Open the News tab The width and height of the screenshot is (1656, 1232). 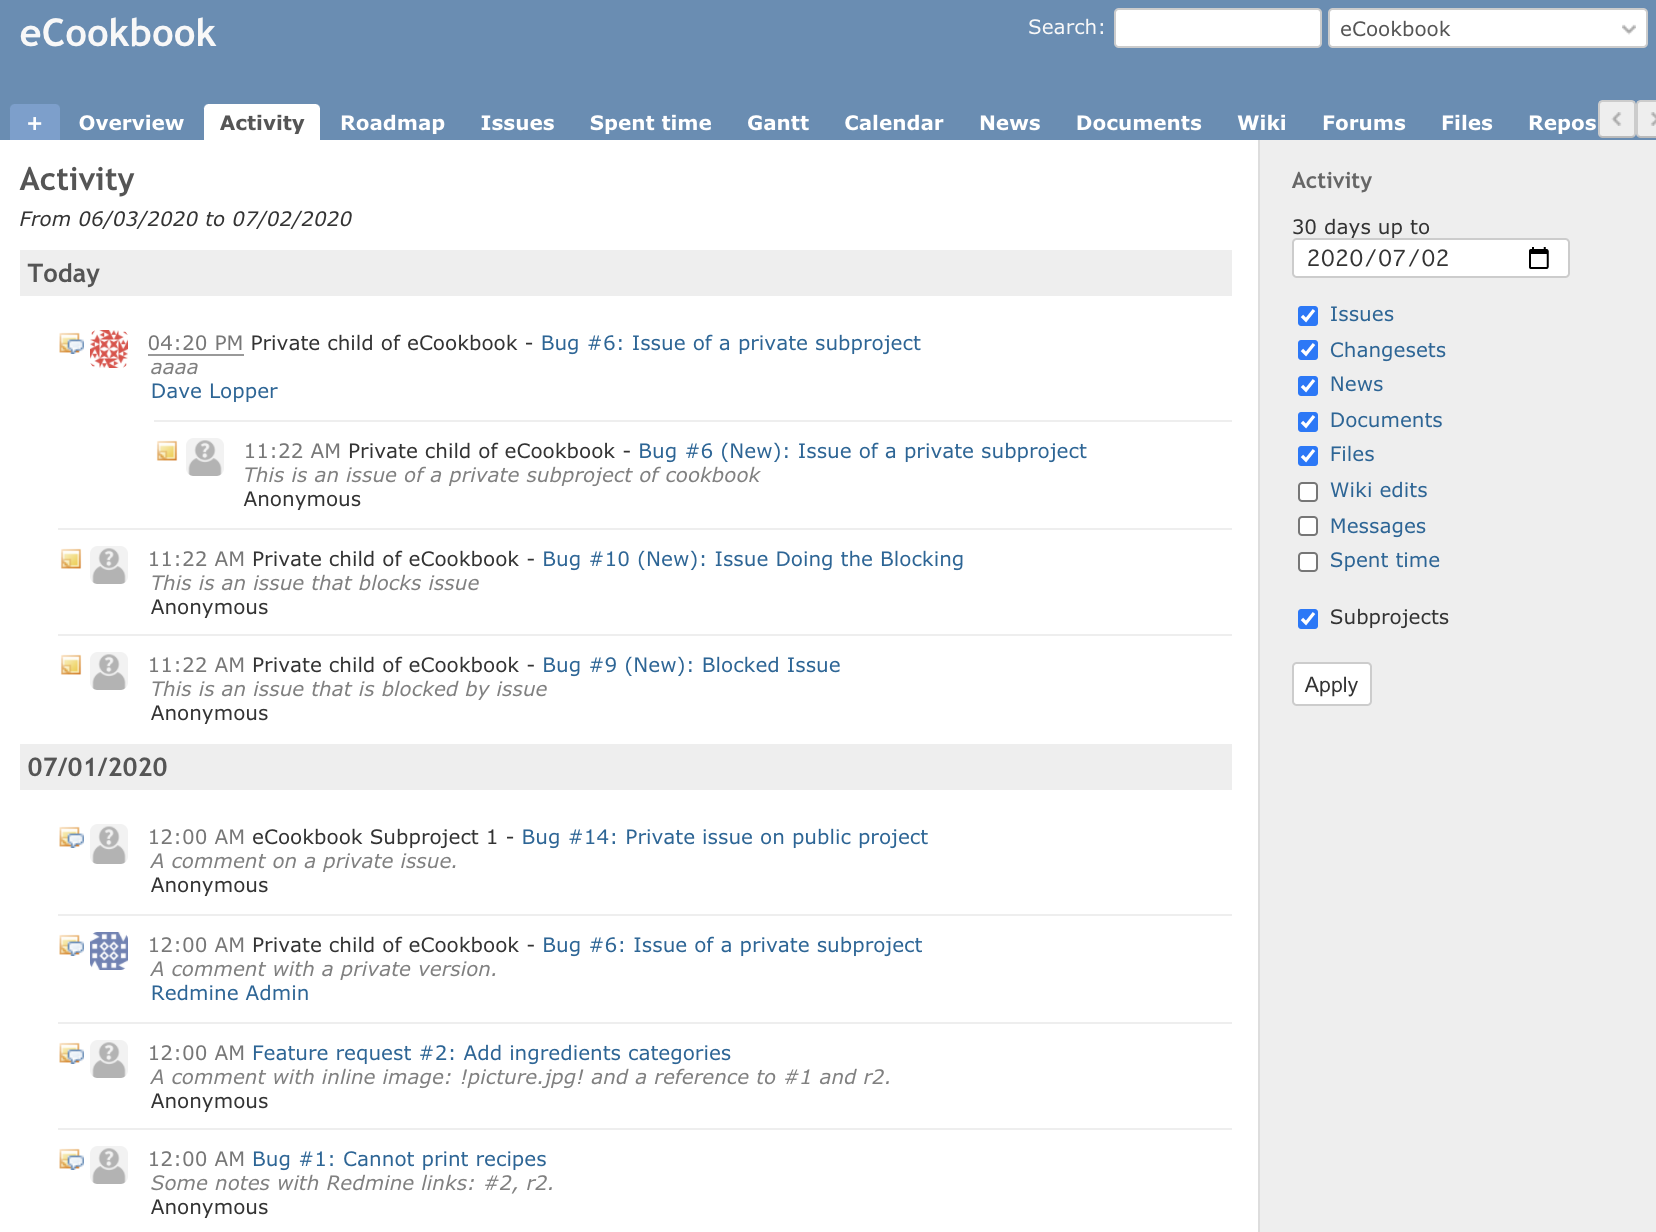coord(1010,123)
